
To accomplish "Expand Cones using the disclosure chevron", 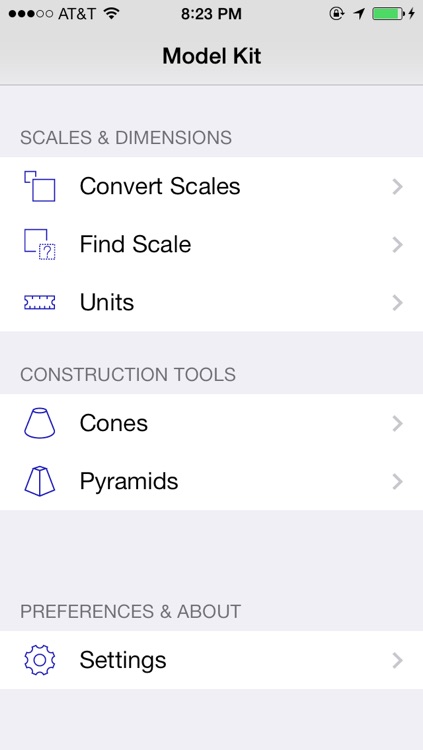I will click(397, 424).
